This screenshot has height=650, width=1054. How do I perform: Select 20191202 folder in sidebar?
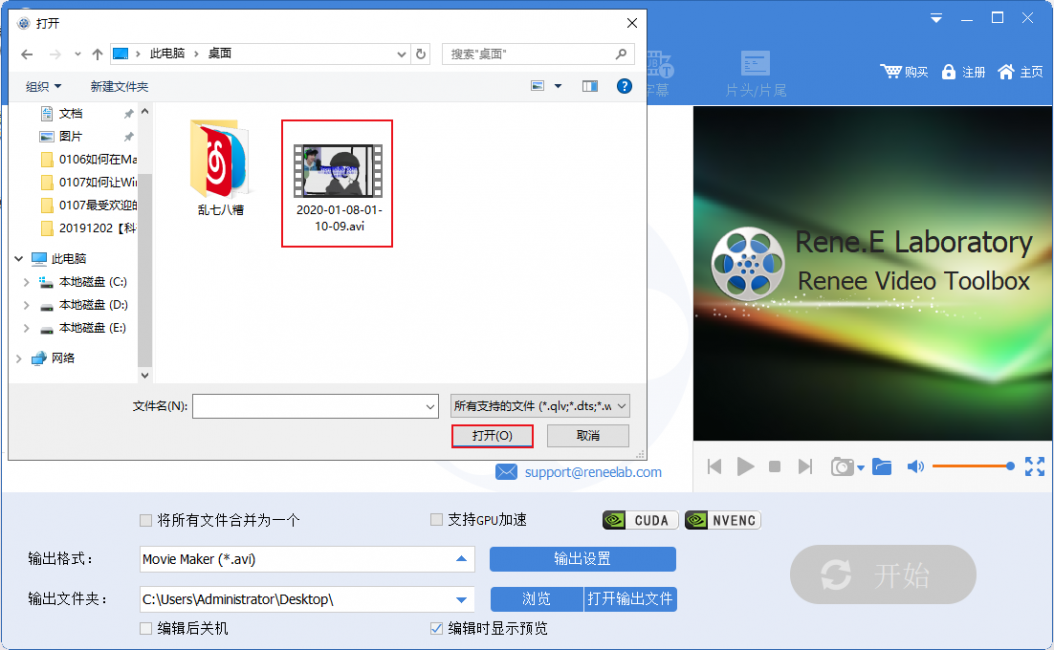click(88, 228)
